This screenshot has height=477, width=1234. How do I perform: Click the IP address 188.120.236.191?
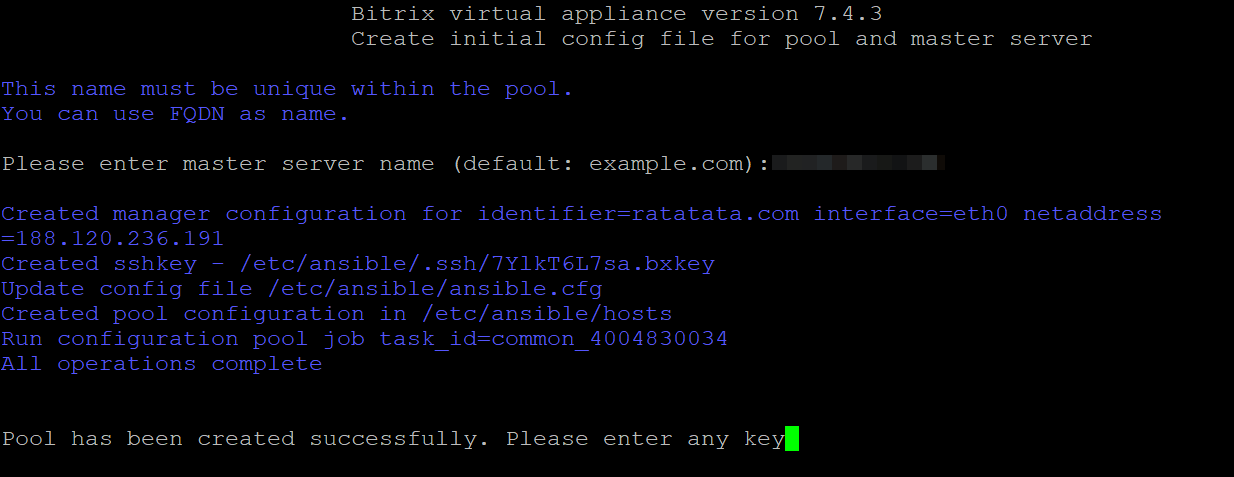(x=118, y=239)
